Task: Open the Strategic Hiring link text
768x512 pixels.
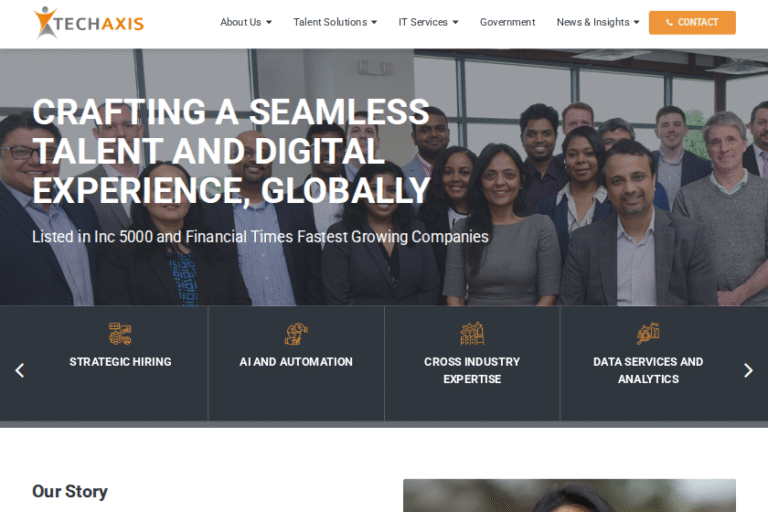Action: (x=120, y=362)
